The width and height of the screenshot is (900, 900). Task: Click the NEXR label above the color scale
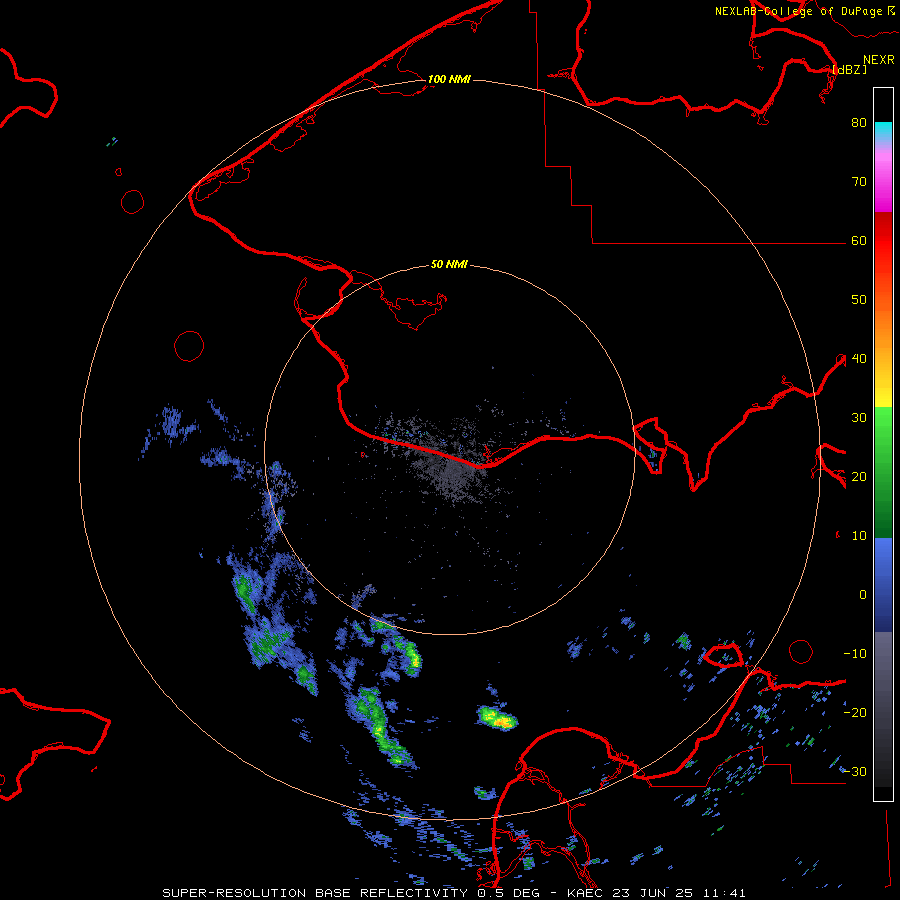coord(878,60)
